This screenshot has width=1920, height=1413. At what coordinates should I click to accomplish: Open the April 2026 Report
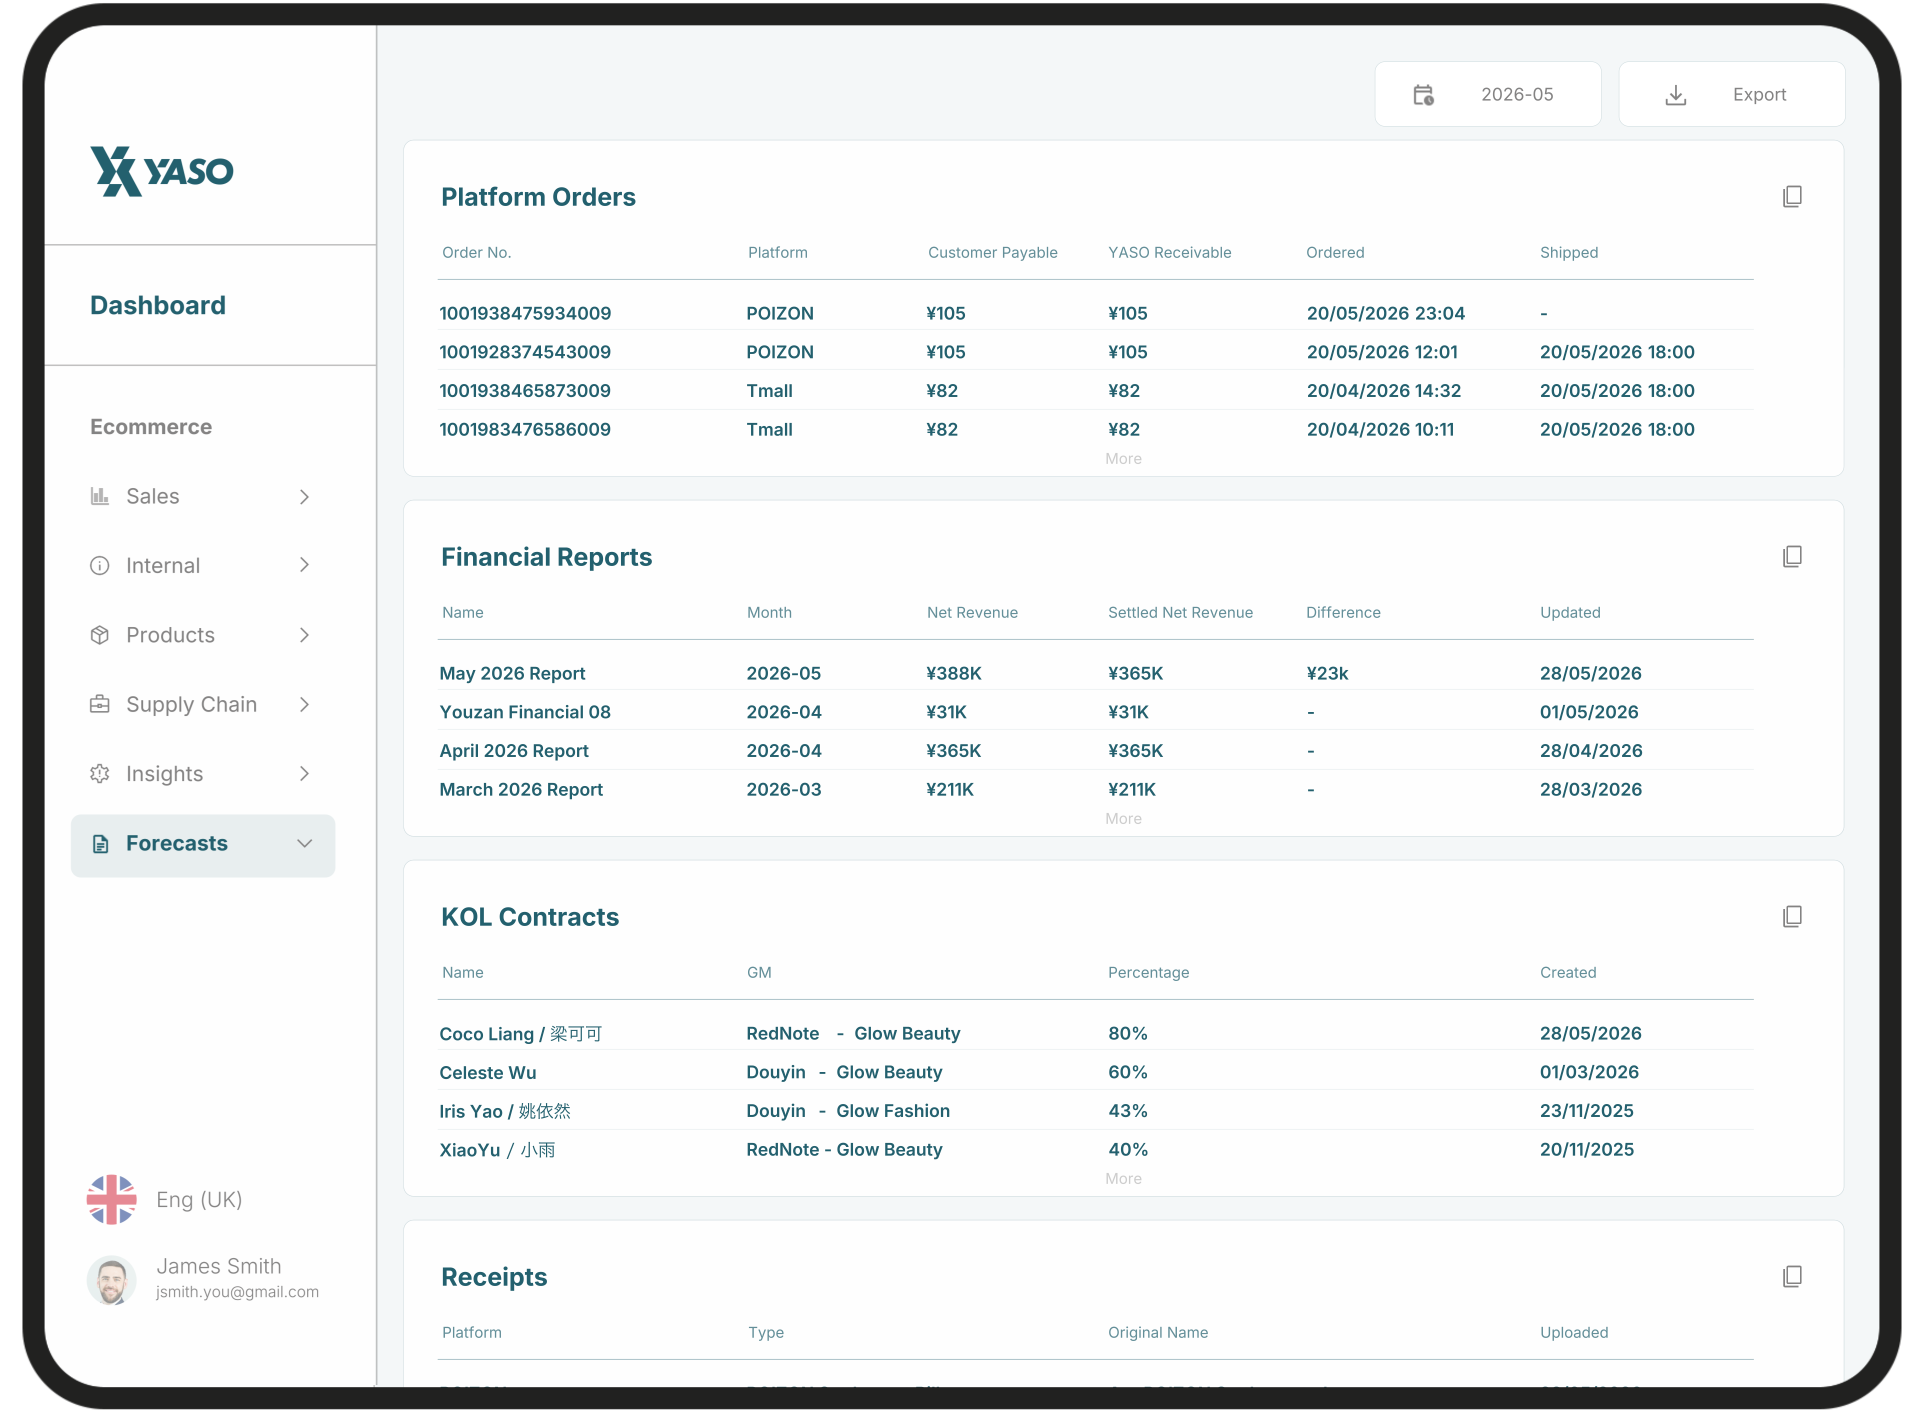pos(514,751)
